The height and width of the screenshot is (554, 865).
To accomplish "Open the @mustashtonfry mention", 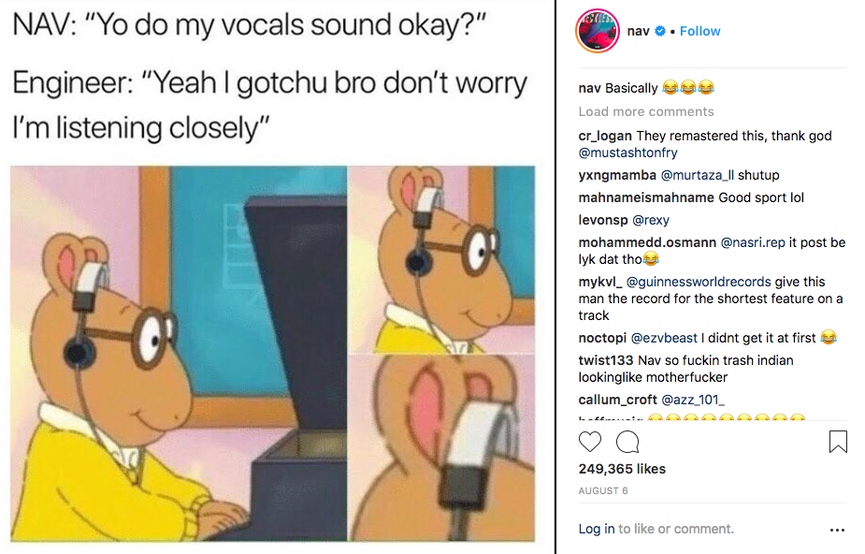I will coord(628,153).
